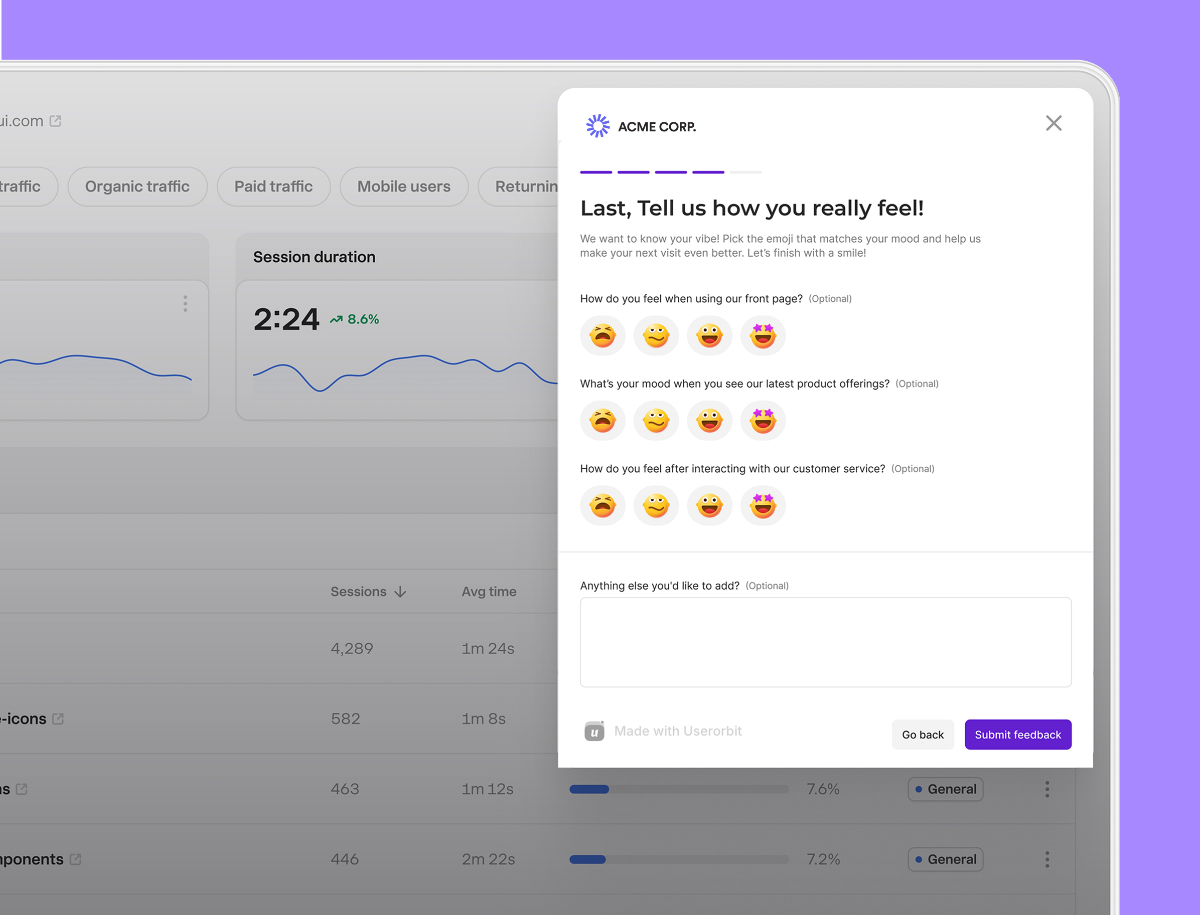Click the 'Anything else you'd like to add' text box
1200x915 pixels.
point(825,642)
